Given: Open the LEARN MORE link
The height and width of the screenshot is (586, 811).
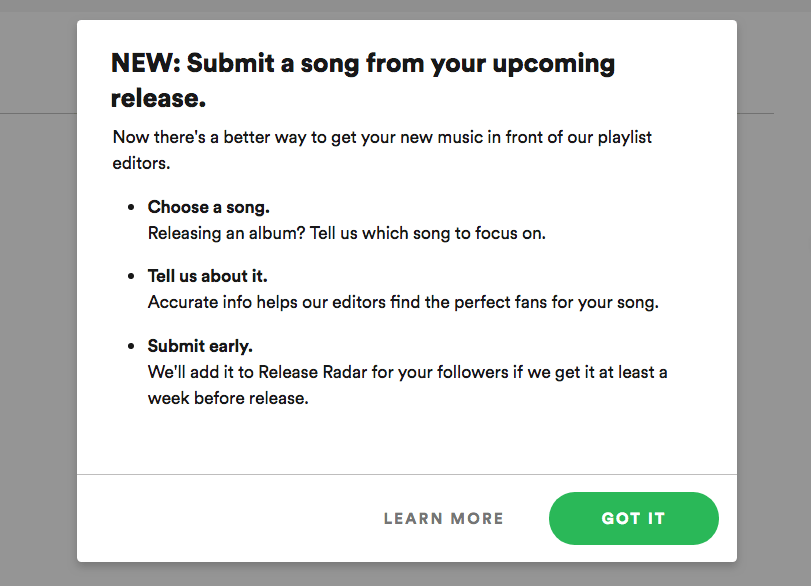Looking at the screenshot, I should click(444, 519).
